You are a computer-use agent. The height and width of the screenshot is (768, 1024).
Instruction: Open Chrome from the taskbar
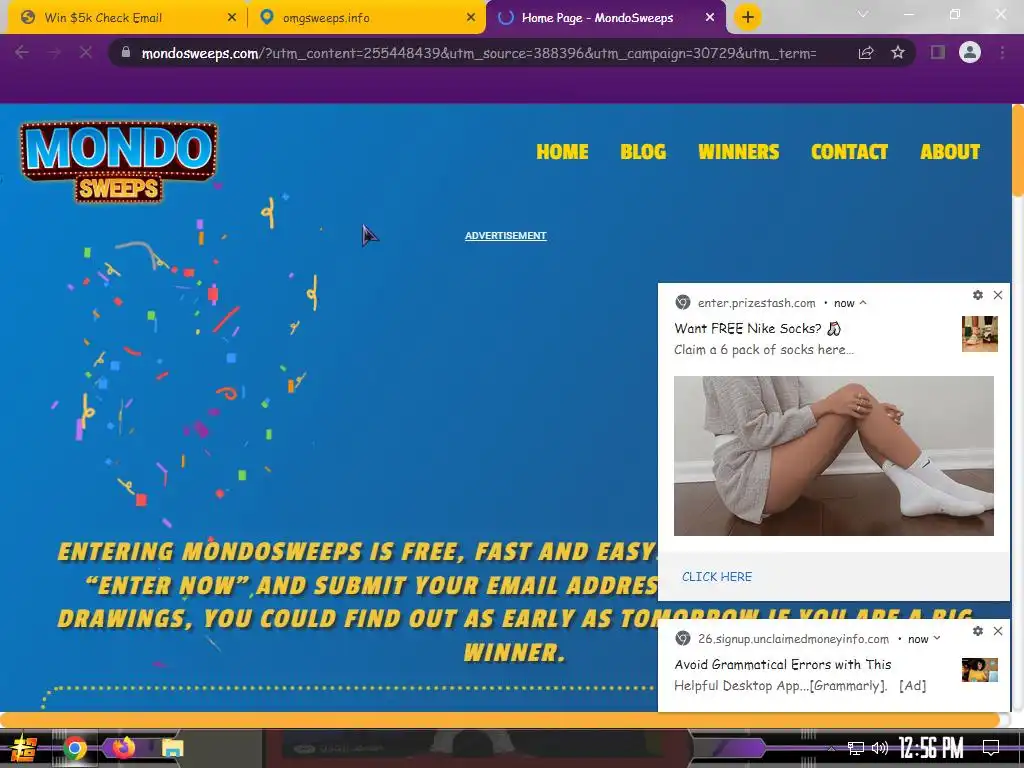[74, 748]
